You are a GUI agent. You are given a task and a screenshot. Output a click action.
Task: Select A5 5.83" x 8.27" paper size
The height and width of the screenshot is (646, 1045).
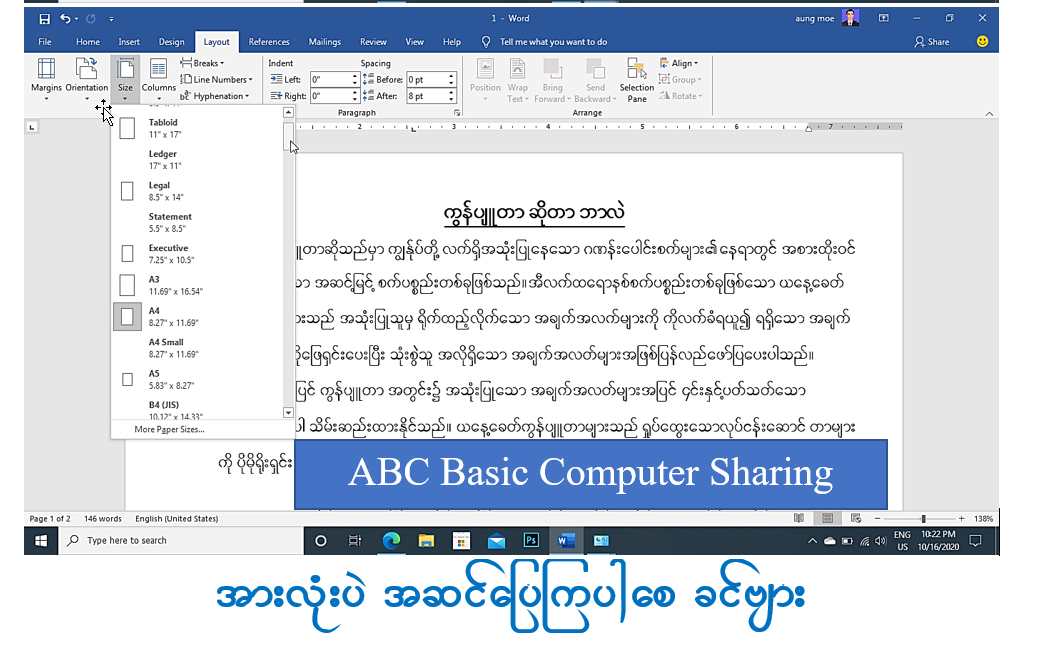(197, 379)
